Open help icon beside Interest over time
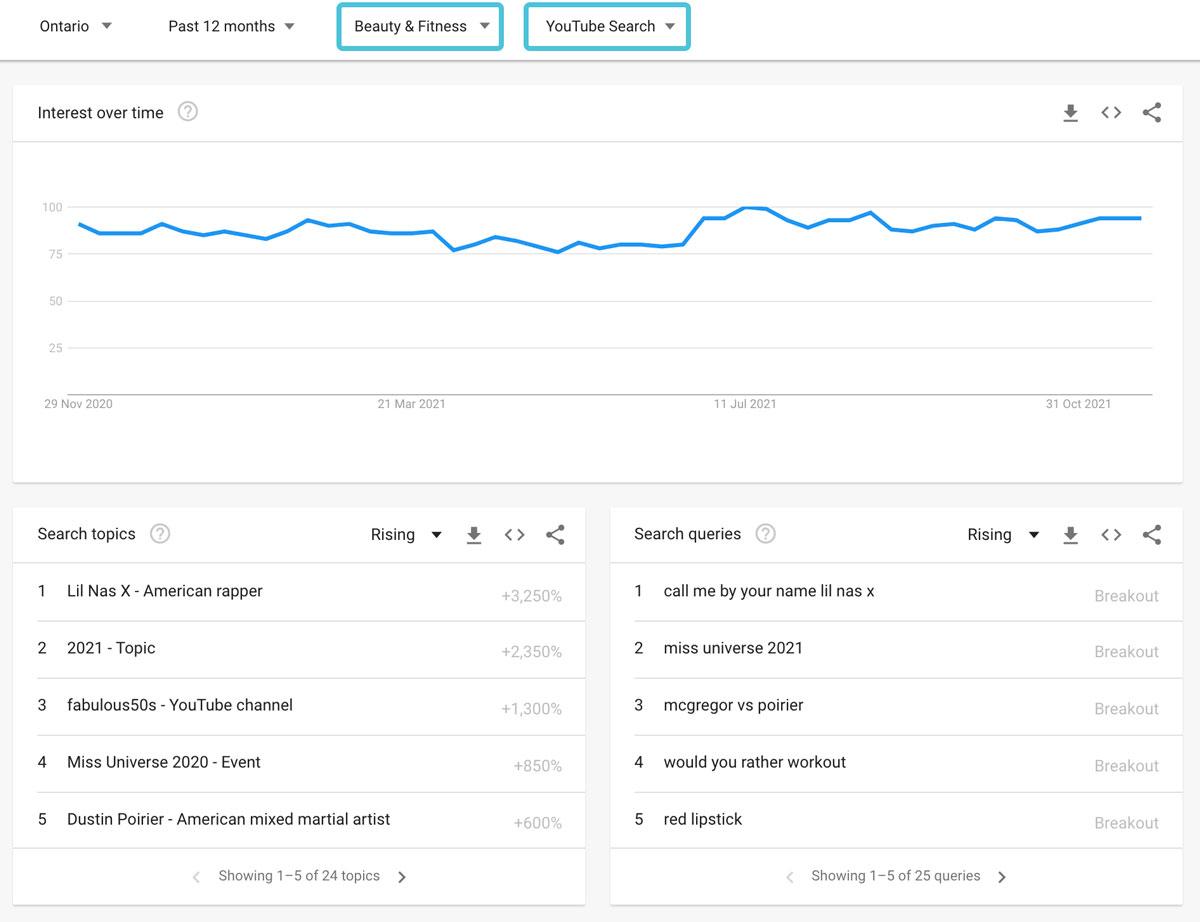This screenshot has width=1200, height=922. (x=188, y=112)
